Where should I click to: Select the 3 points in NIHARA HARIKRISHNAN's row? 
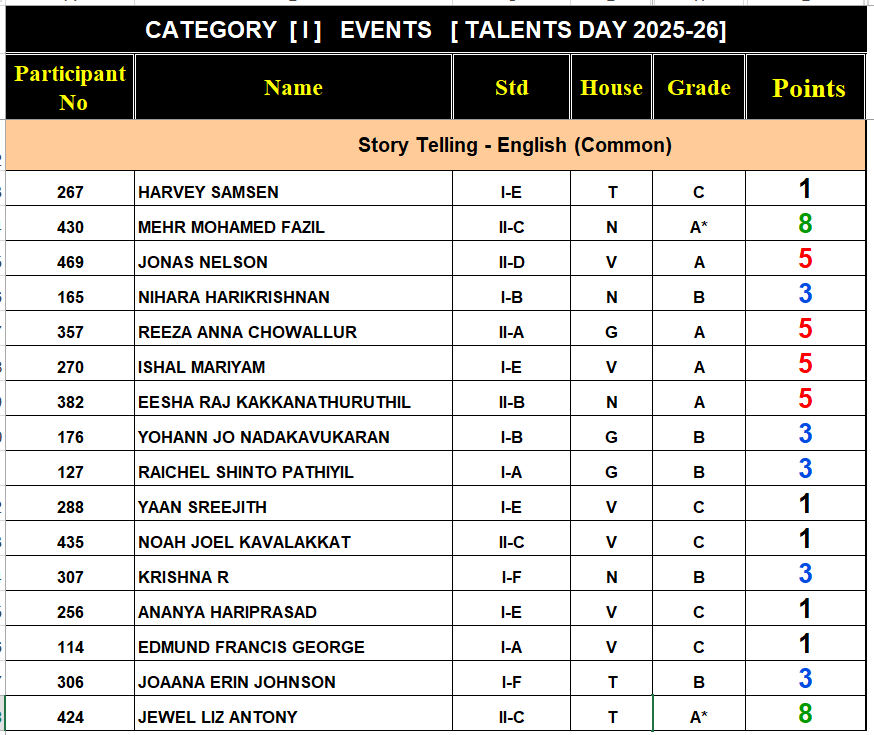tap(805, 294)
